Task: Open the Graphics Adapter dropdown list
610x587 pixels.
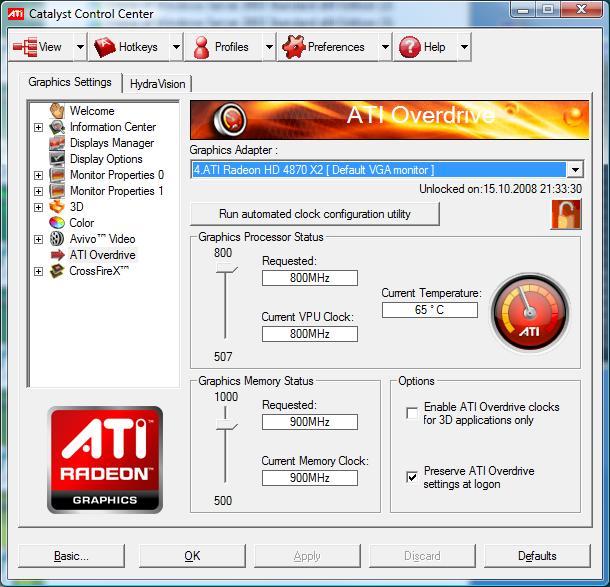Action: [575, 170]
